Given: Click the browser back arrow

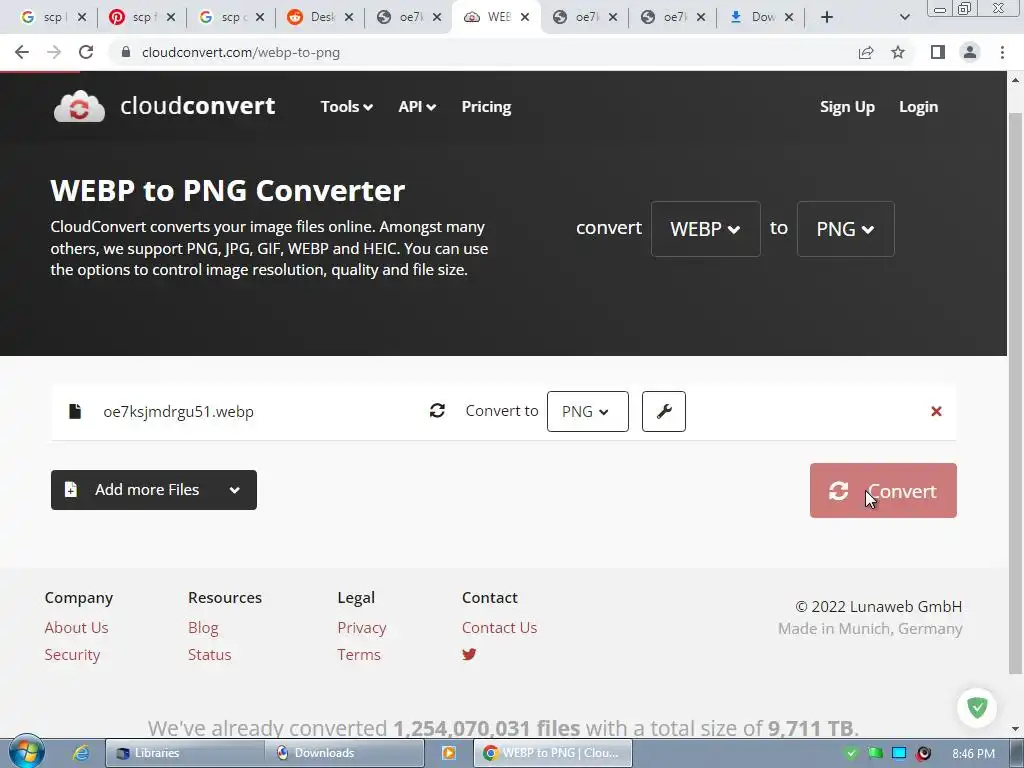Looking at the screenshot, I should coord(22,52).
